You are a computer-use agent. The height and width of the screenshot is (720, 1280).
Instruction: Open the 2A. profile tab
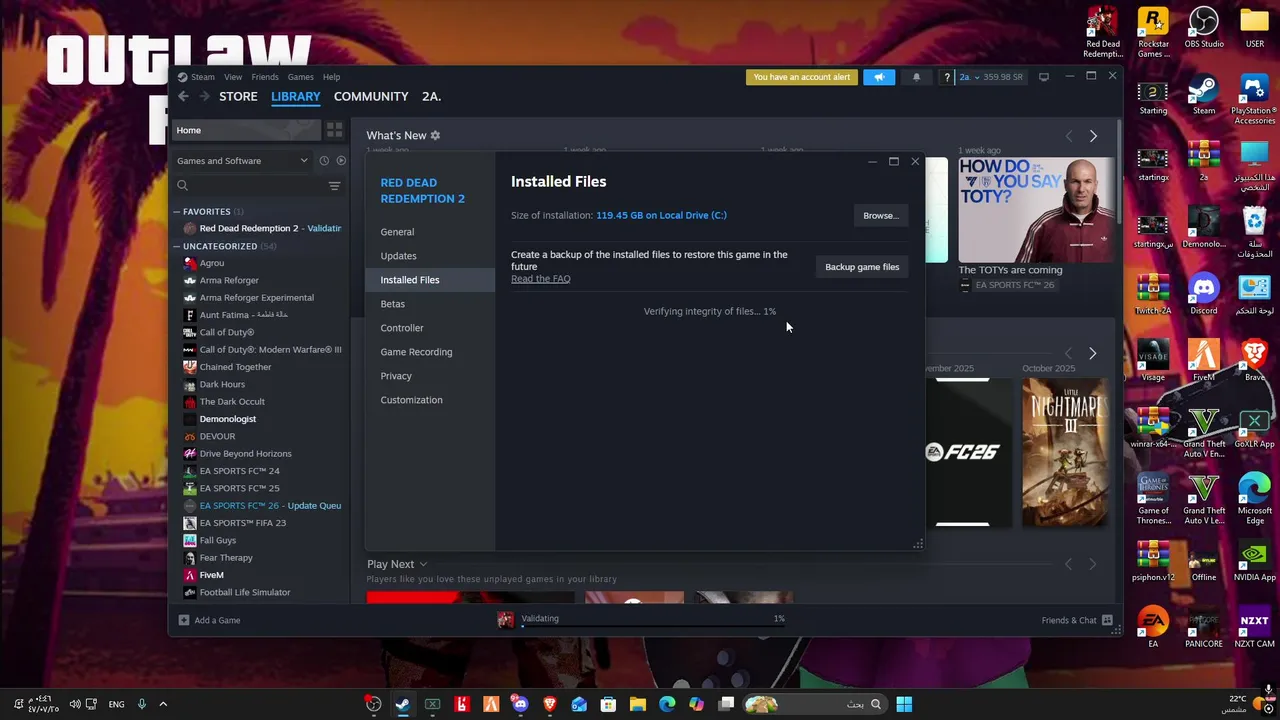pyautogui.click(x=431, y=96)
